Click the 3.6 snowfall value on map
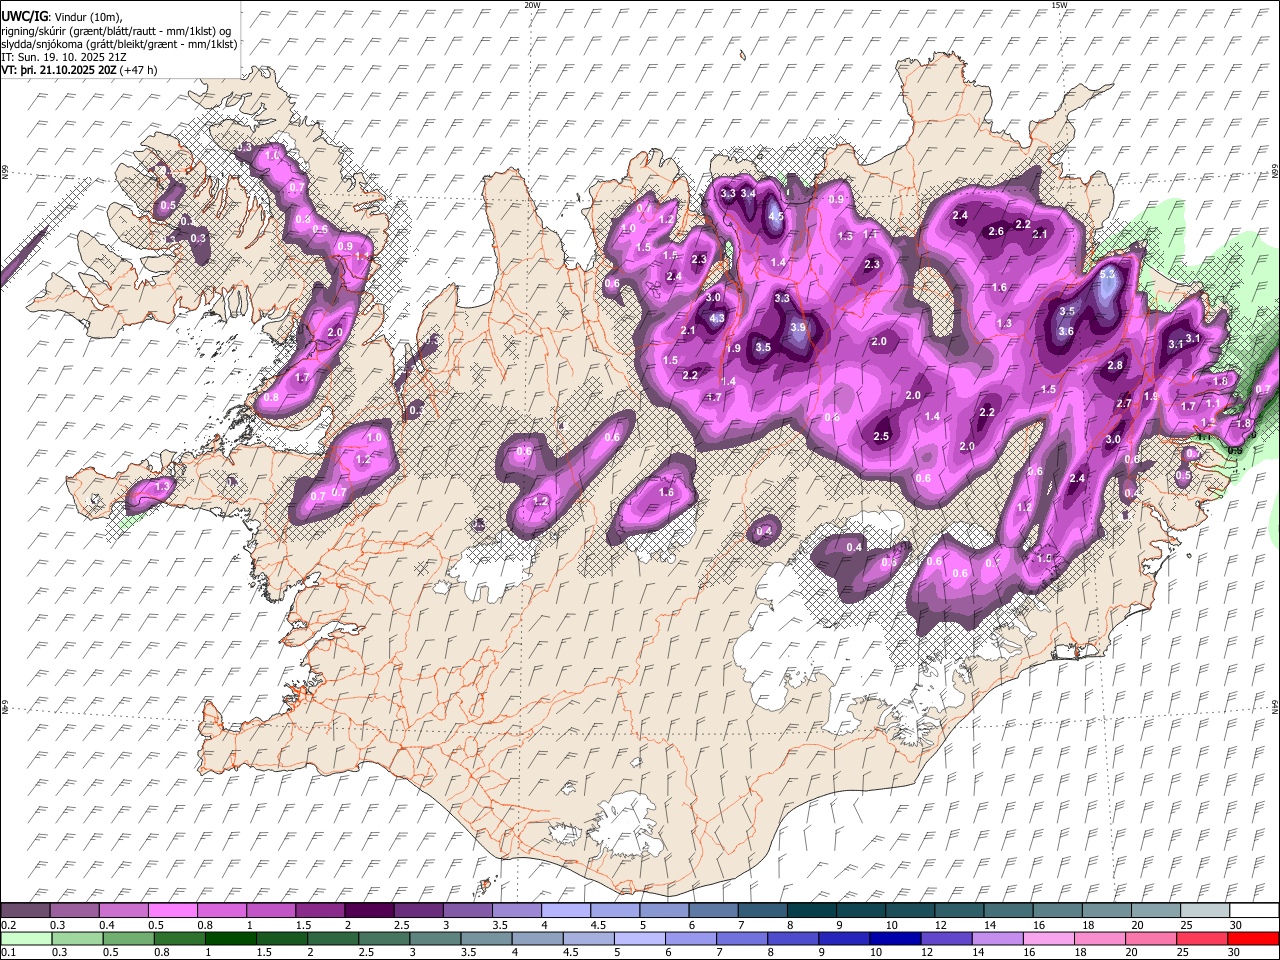The height and width of the screenshot is (960, 1280). pos(1066,332)
